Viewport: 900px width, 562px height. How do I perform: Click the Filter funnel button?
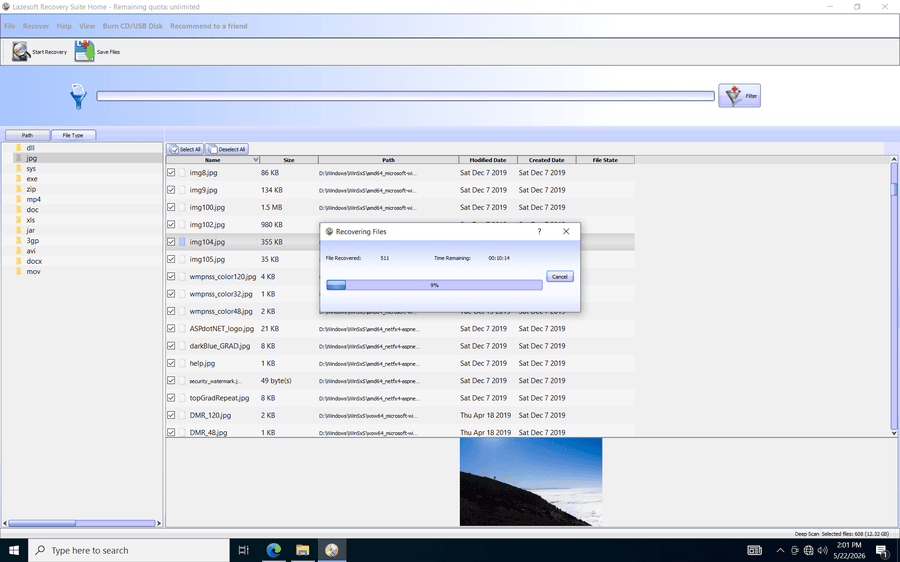[x=739, y=96]
